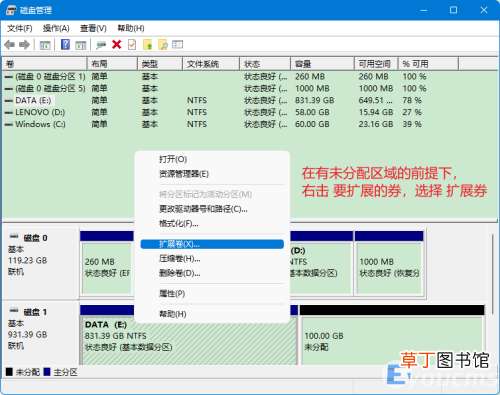
Task: Sort by the 类型 column header
Action: (x=160, y=64)
